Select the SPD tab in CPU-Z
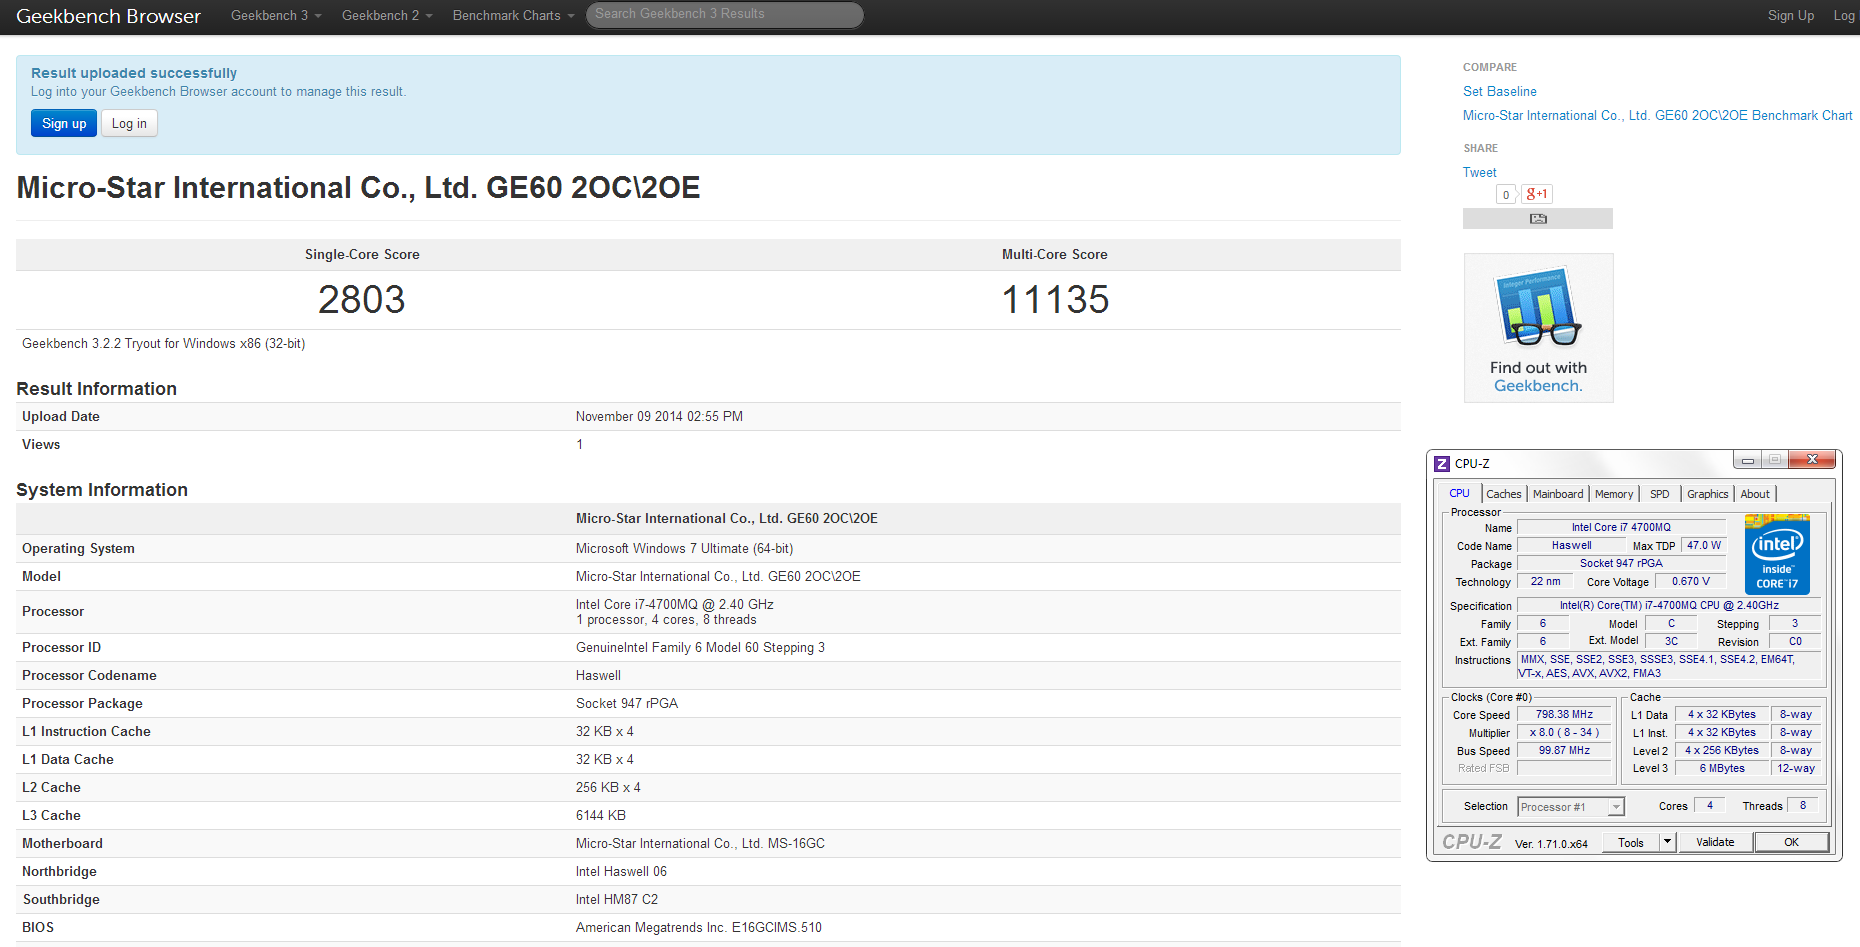Image resolution: width=1860 pixels, height=947 pixels. coord(1660,494)
